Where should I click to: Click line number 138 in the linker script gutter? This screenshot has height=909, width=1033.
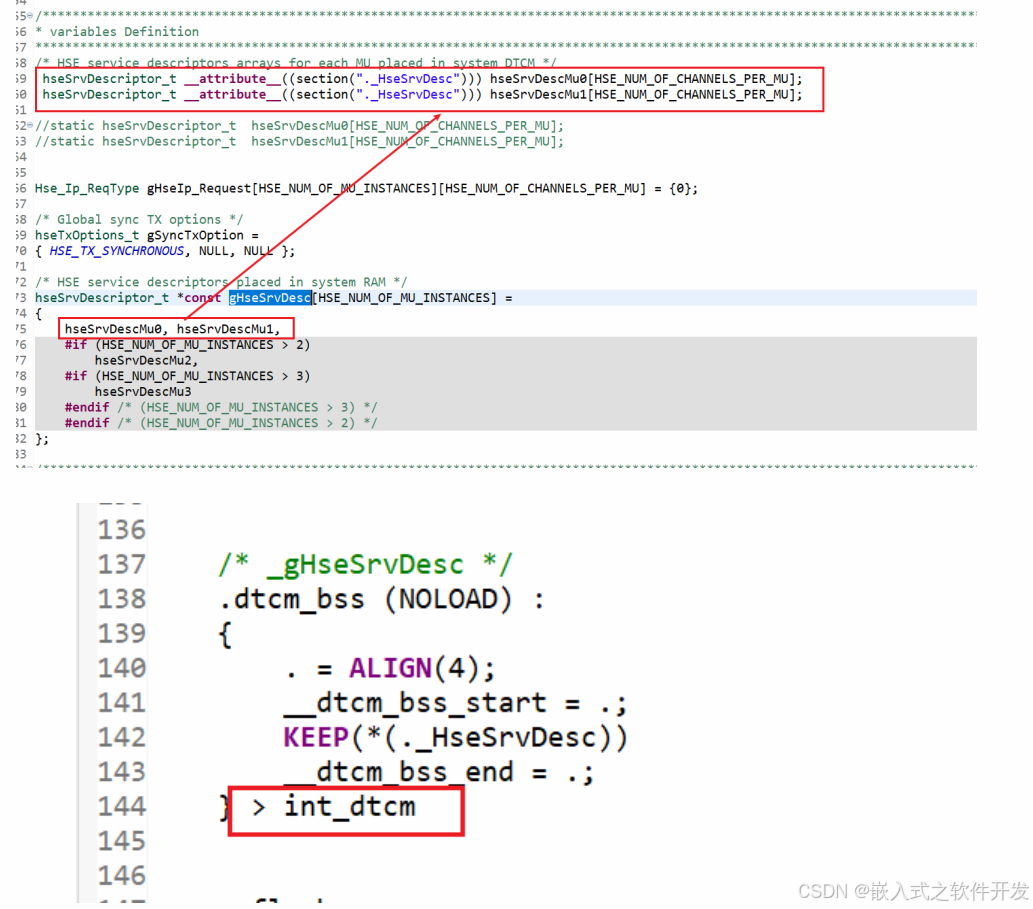121,599
